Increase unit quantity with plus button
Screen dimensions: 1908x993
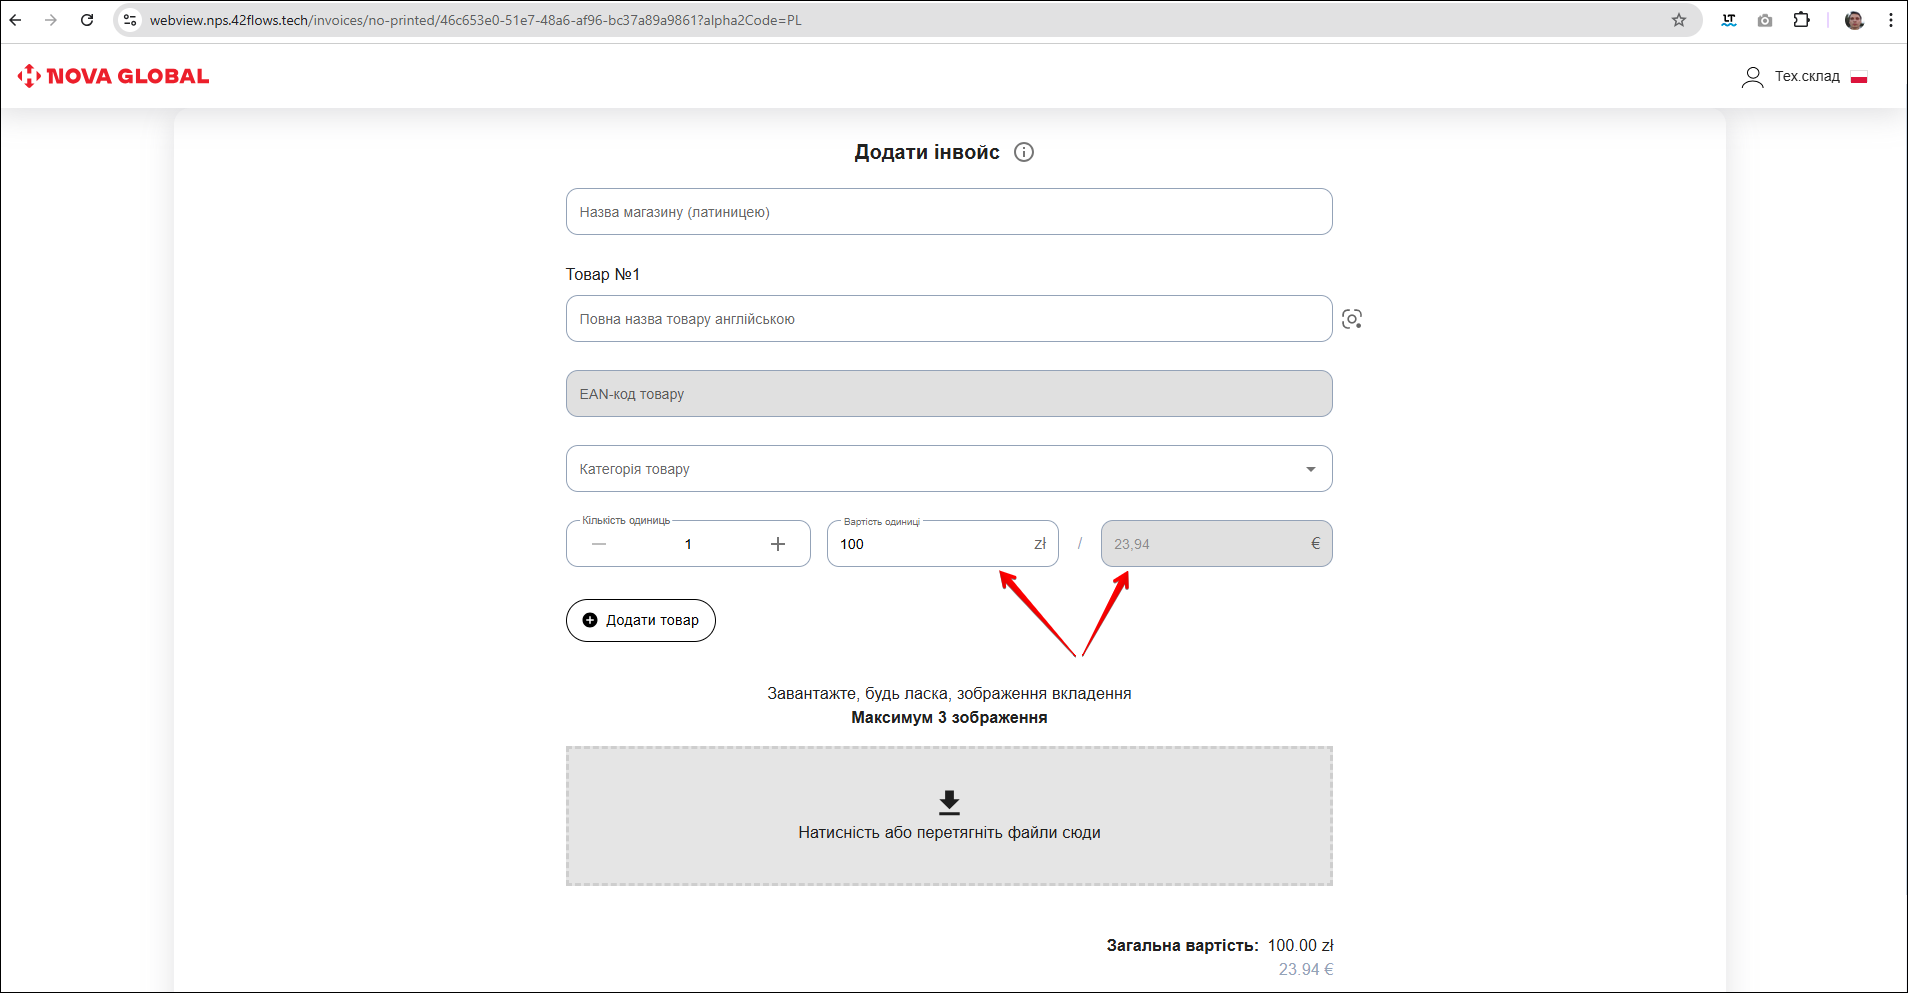[778, 544]
